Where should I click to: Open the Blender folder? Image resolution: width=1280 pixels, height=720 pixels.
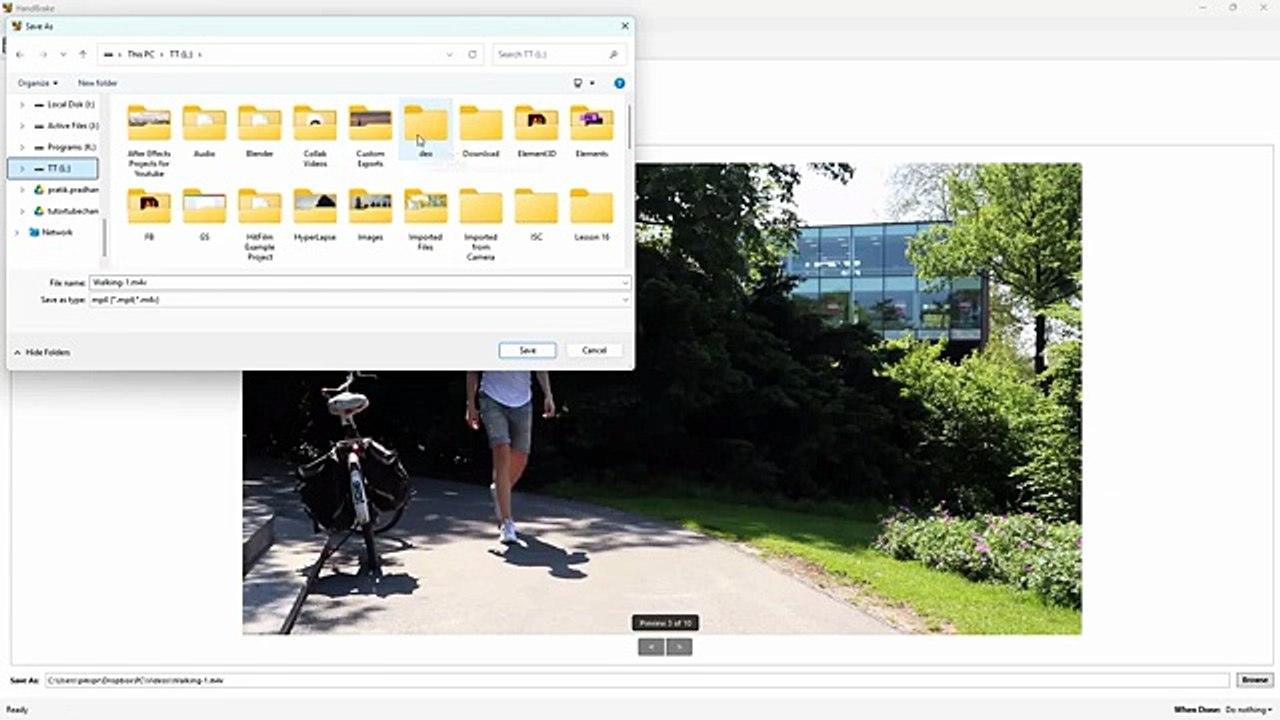(260, 132)
